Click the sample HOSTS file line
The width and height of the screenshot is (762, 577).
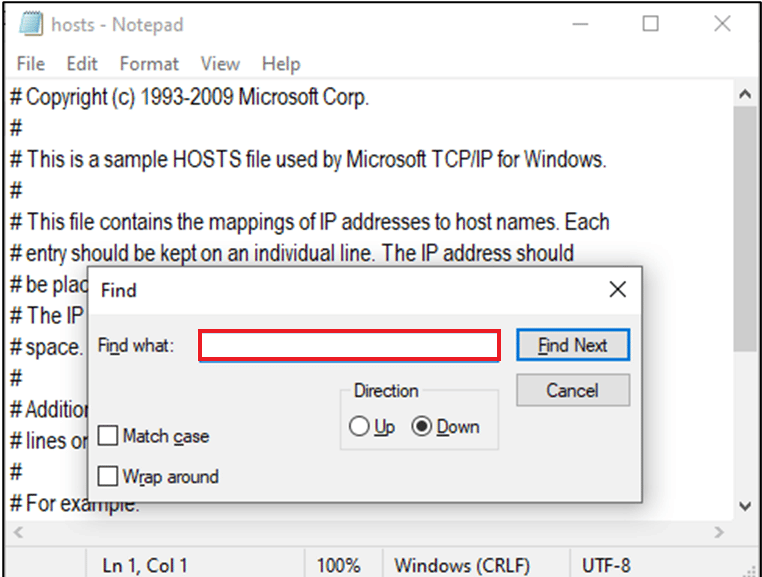point(308,159)
